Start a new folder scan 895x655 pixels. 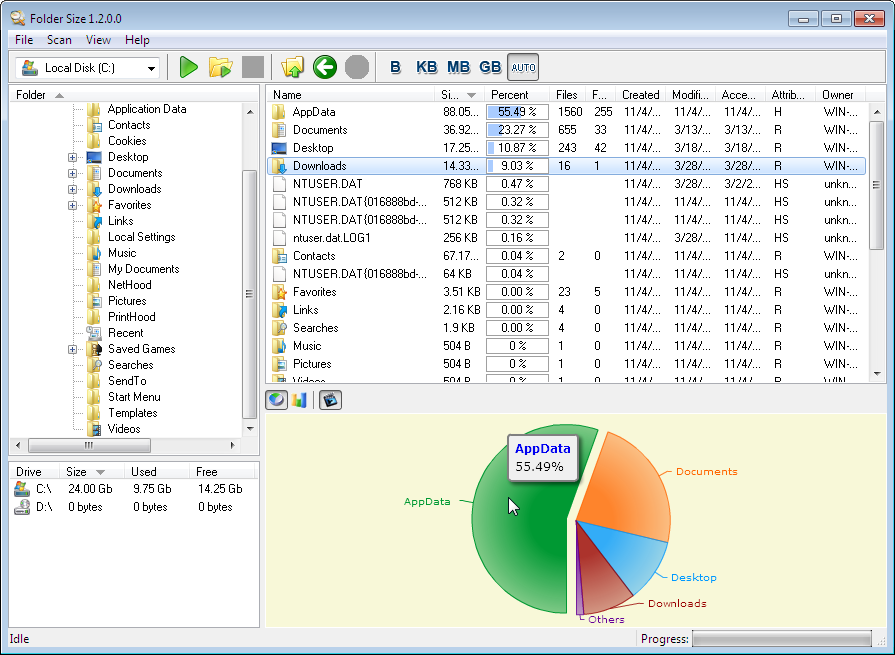pyautogui.click(x=188, y=67)
